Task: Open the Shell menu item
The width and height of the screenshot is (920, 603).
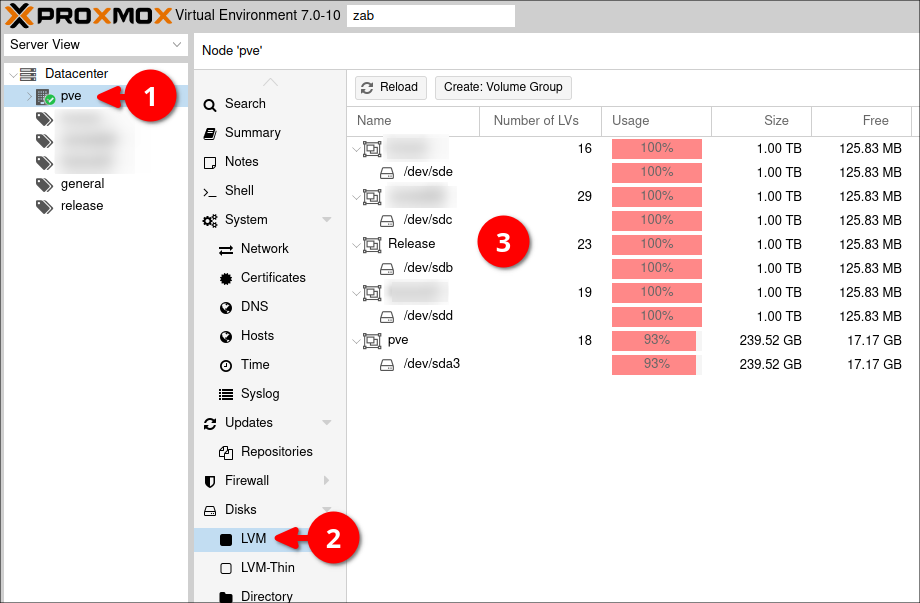Action: (270, 191)
